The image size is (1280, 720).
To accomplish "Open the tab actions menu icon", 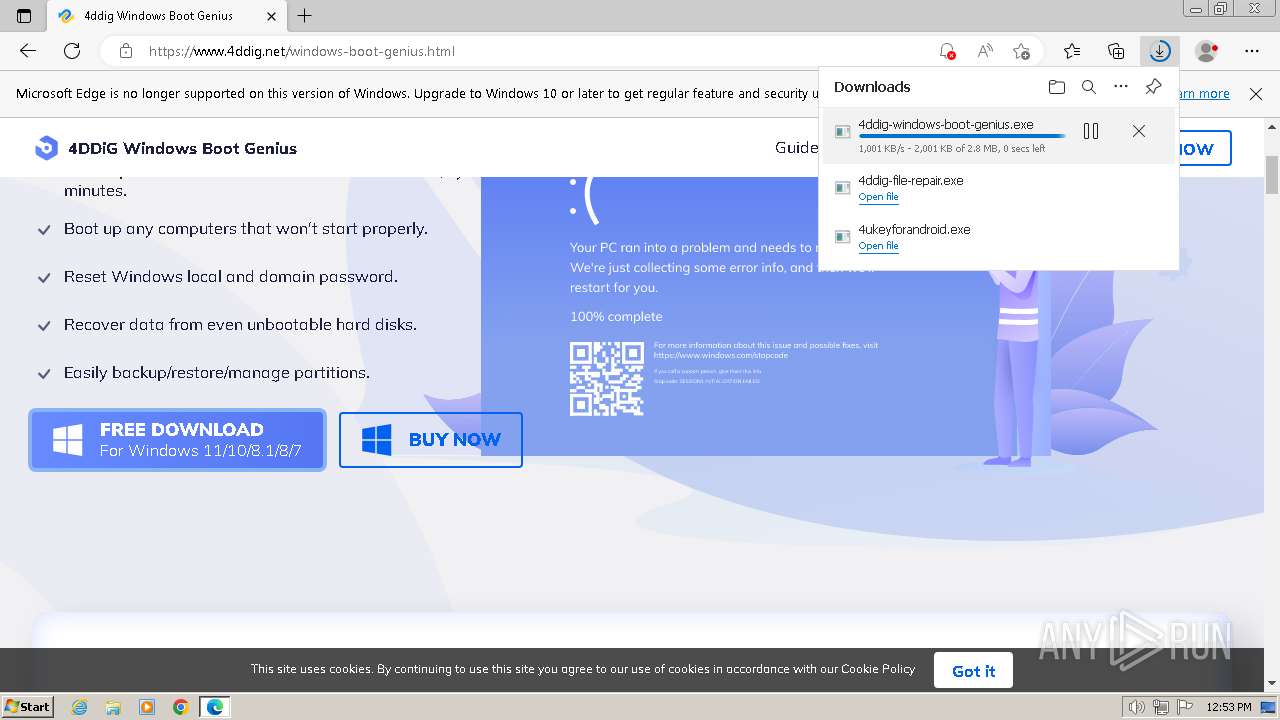I will pos(24,16).
